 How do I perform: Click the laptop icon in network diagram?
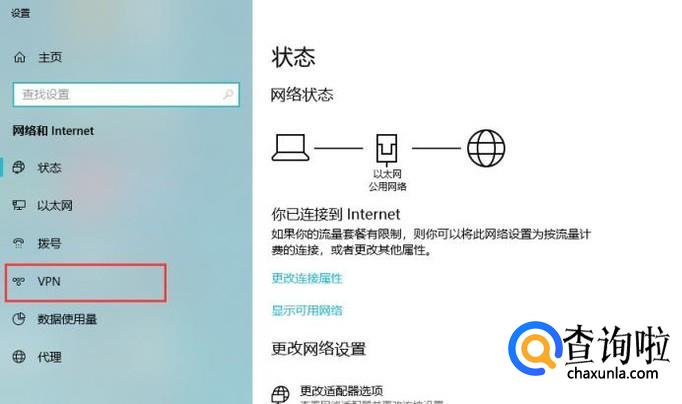point(291,148)
